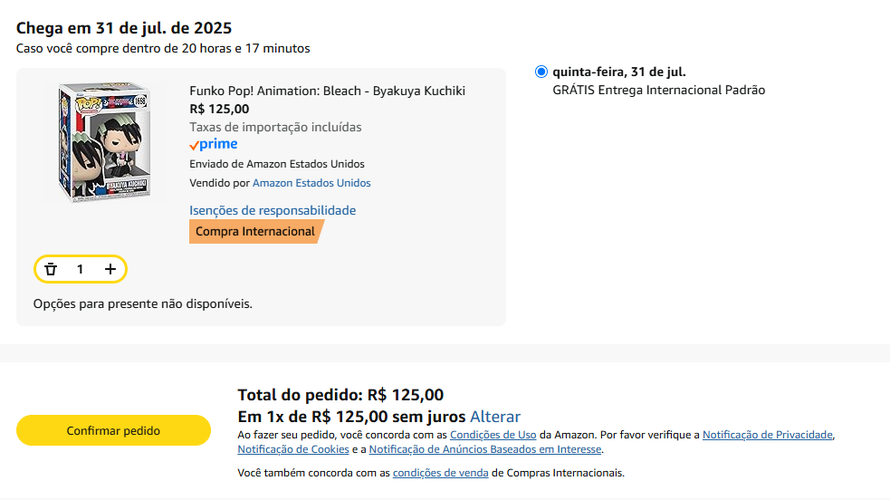This screenshot has height=500, width=890.
Task: Click the Prime logo badge
Action: 213,145
